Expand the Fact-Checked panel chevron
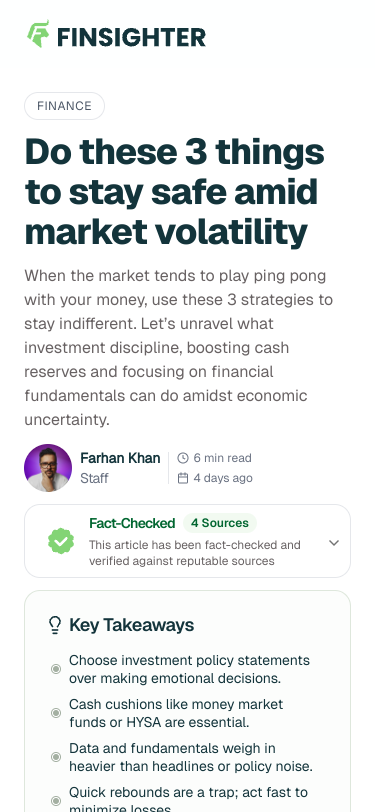The height and width of the screenshot is (812, 375). (x=334, y=543)
